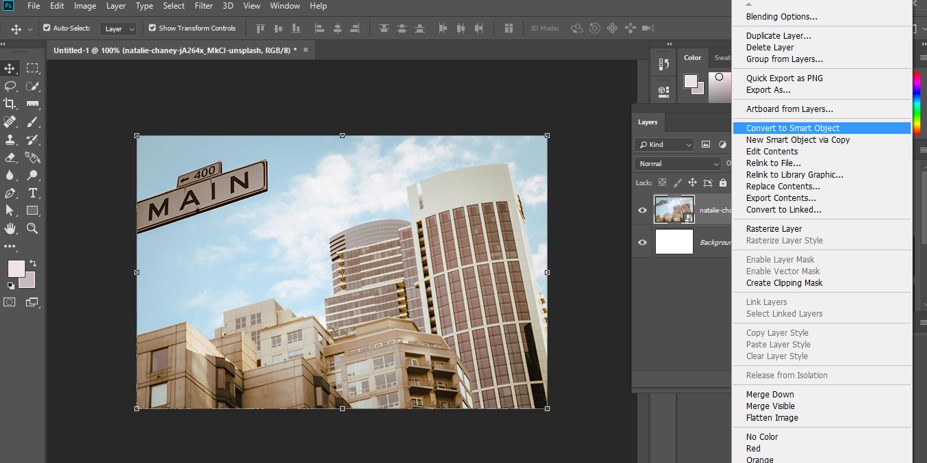
Task: Choose Convert to Smart Object
Action: (x=792, y=128)
